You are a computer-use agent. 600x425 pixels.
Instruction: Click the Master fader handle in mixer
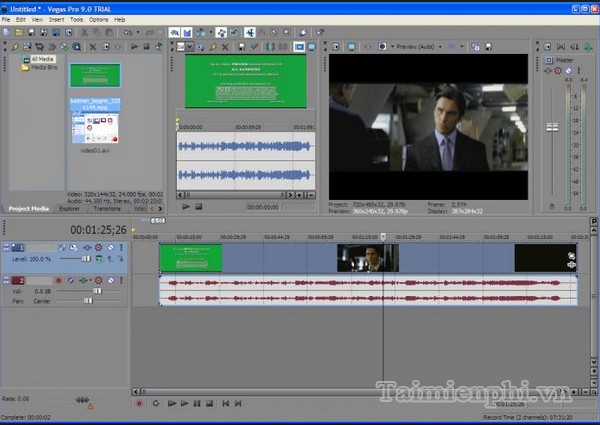tap(551, 127)
